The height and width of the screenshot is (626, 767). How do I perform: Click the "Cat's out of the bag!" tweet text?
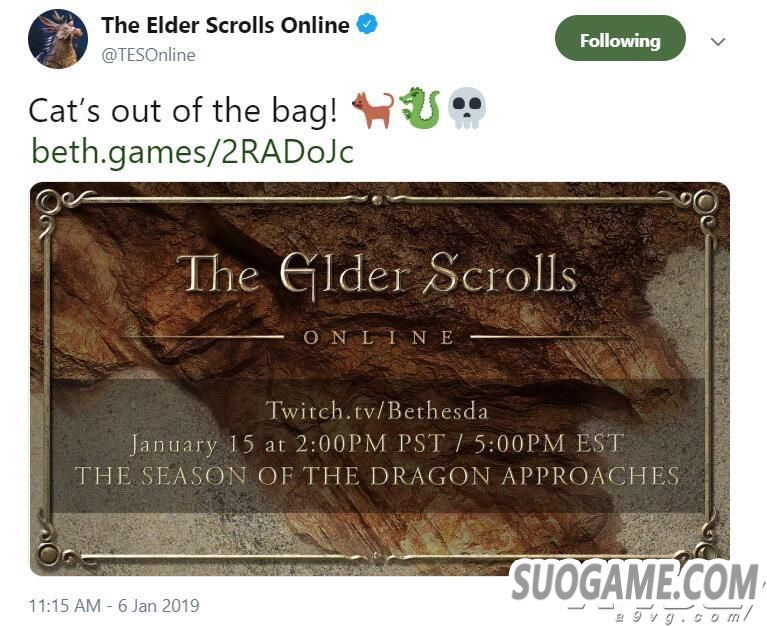[x=183, y=111]
